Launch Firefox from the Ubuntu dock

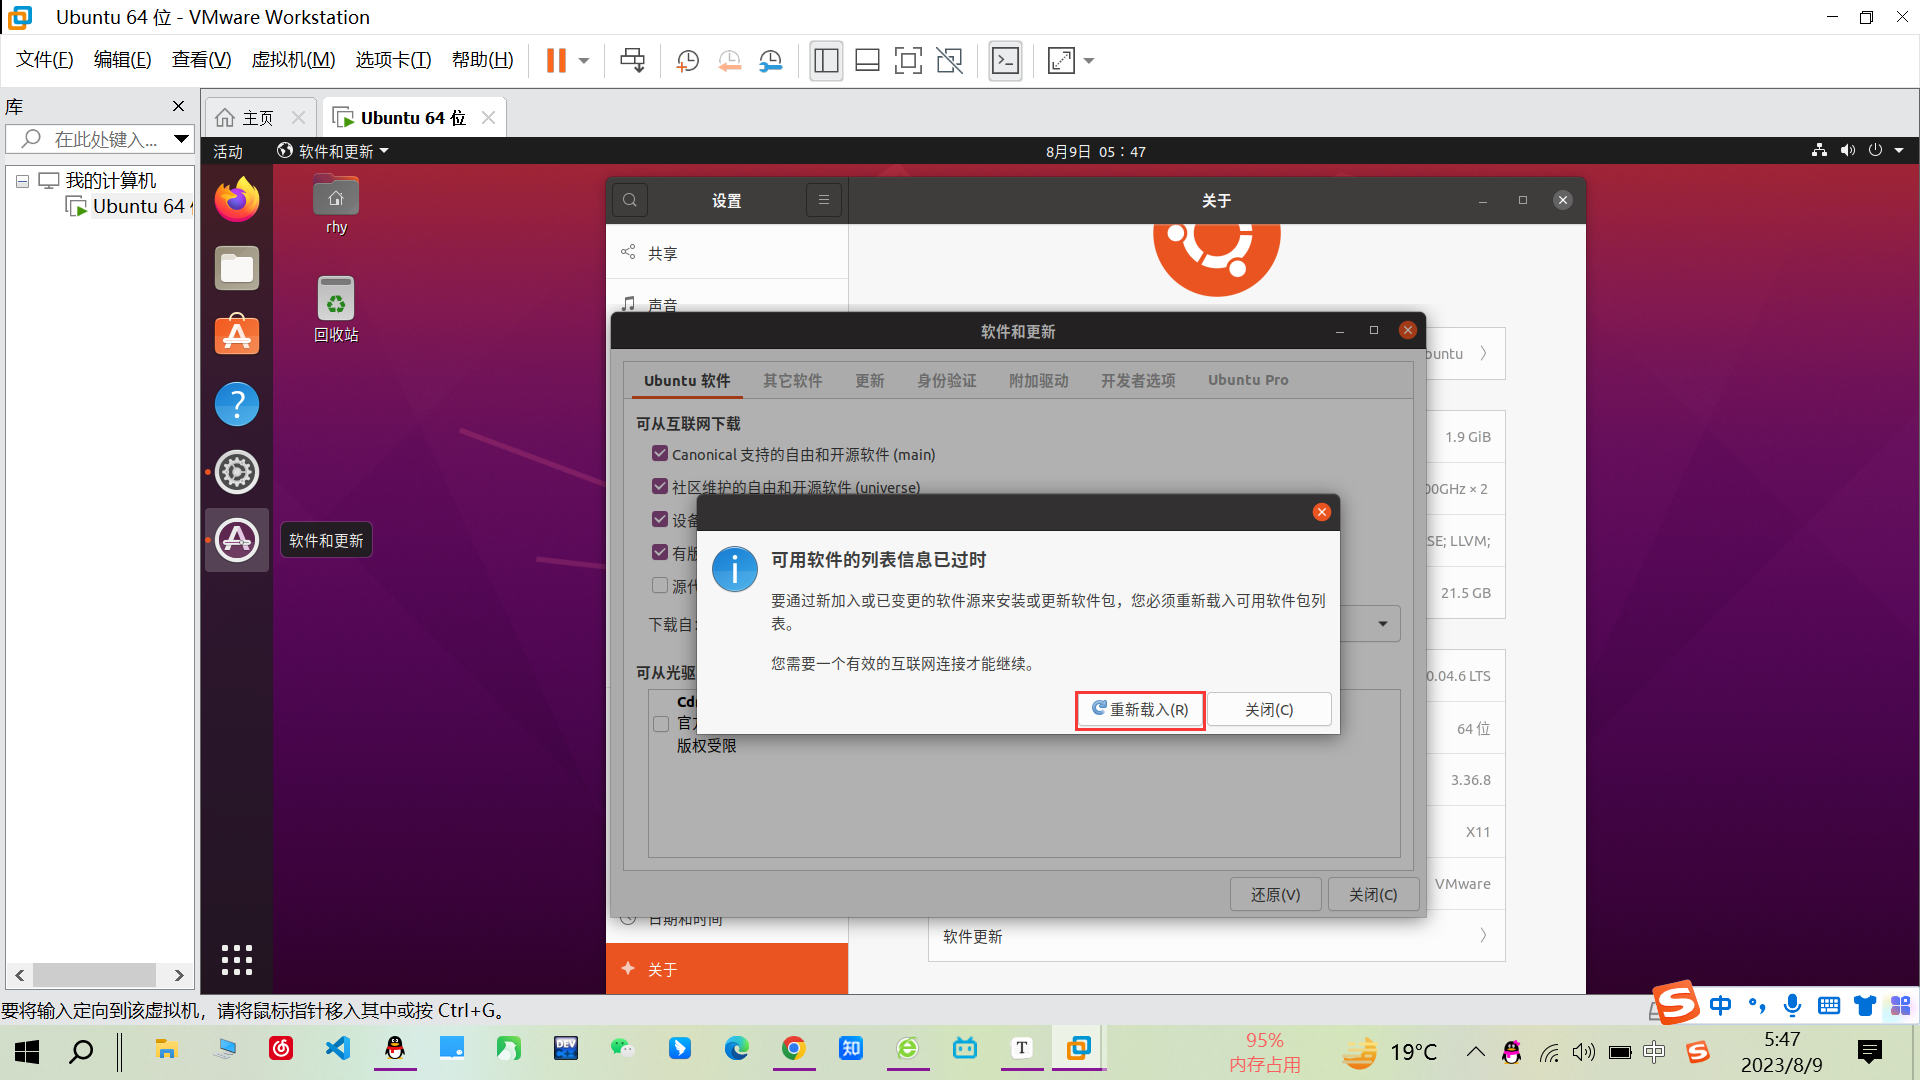[x=237, y=200]
